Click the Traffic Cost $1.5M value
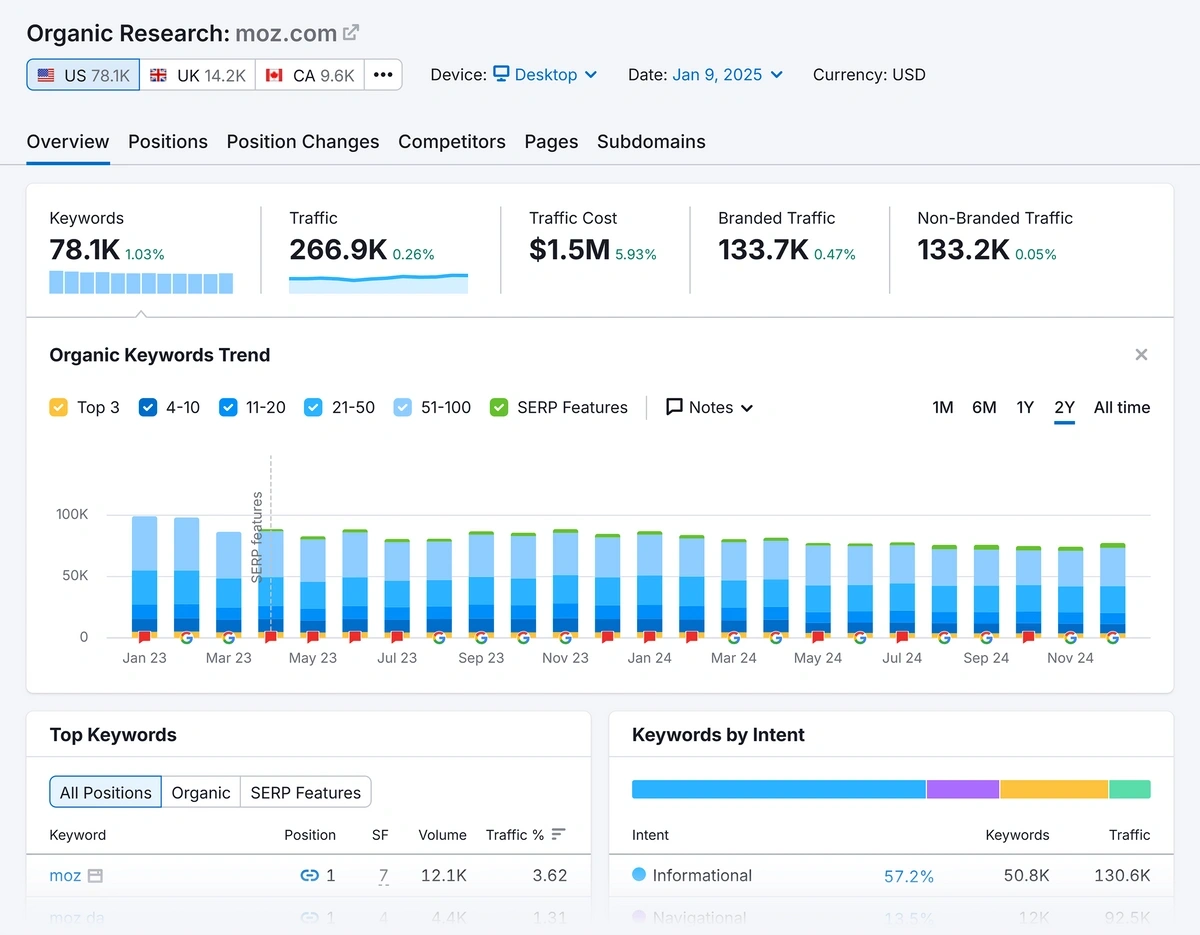 pyautogui.click(x=569, y=250)
